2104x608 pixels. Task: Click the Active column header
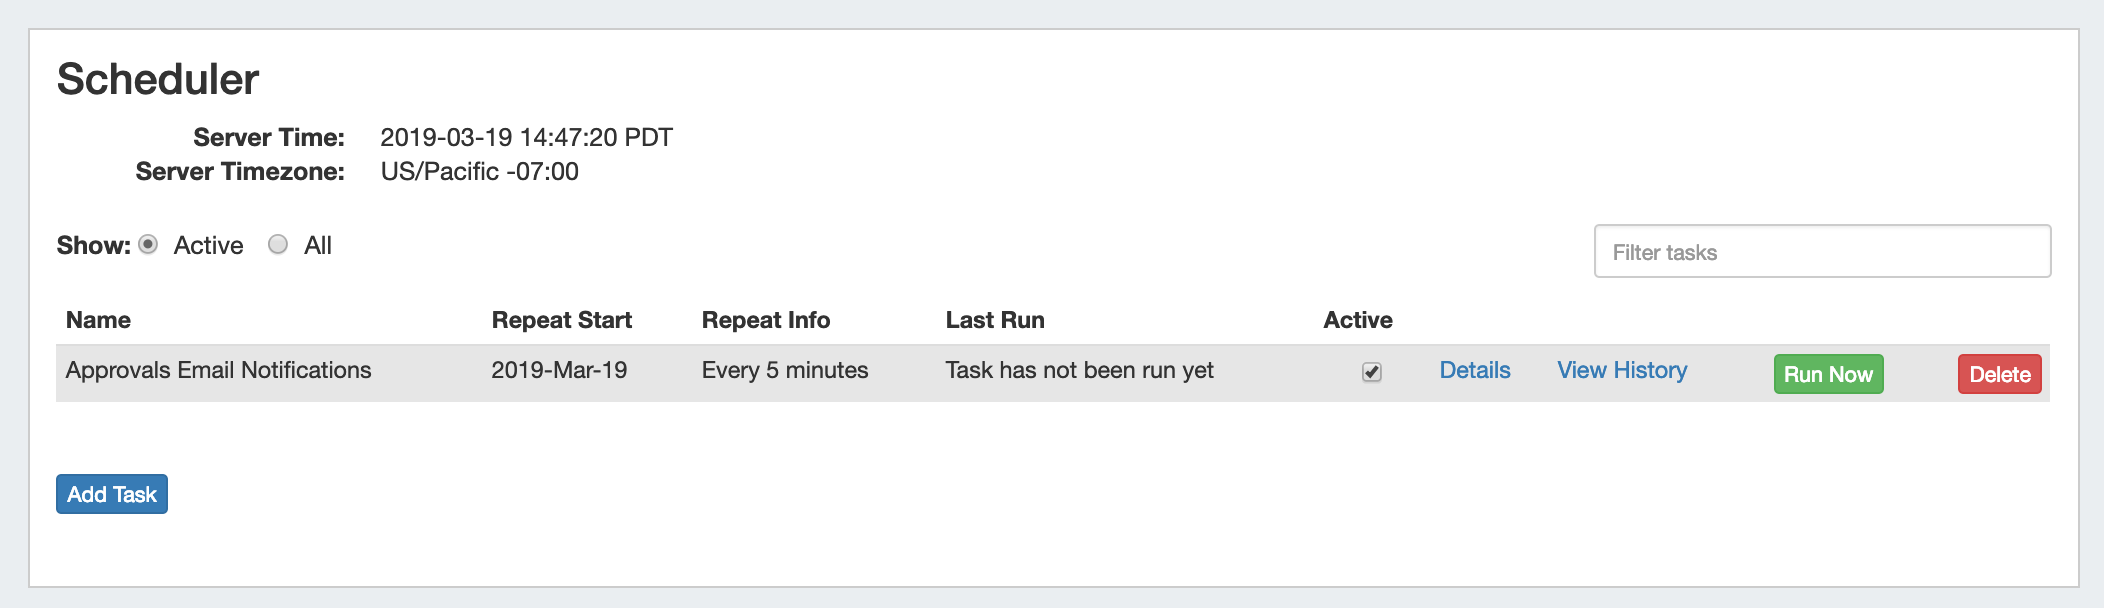pyautogui.click(x=1358, y=320)
